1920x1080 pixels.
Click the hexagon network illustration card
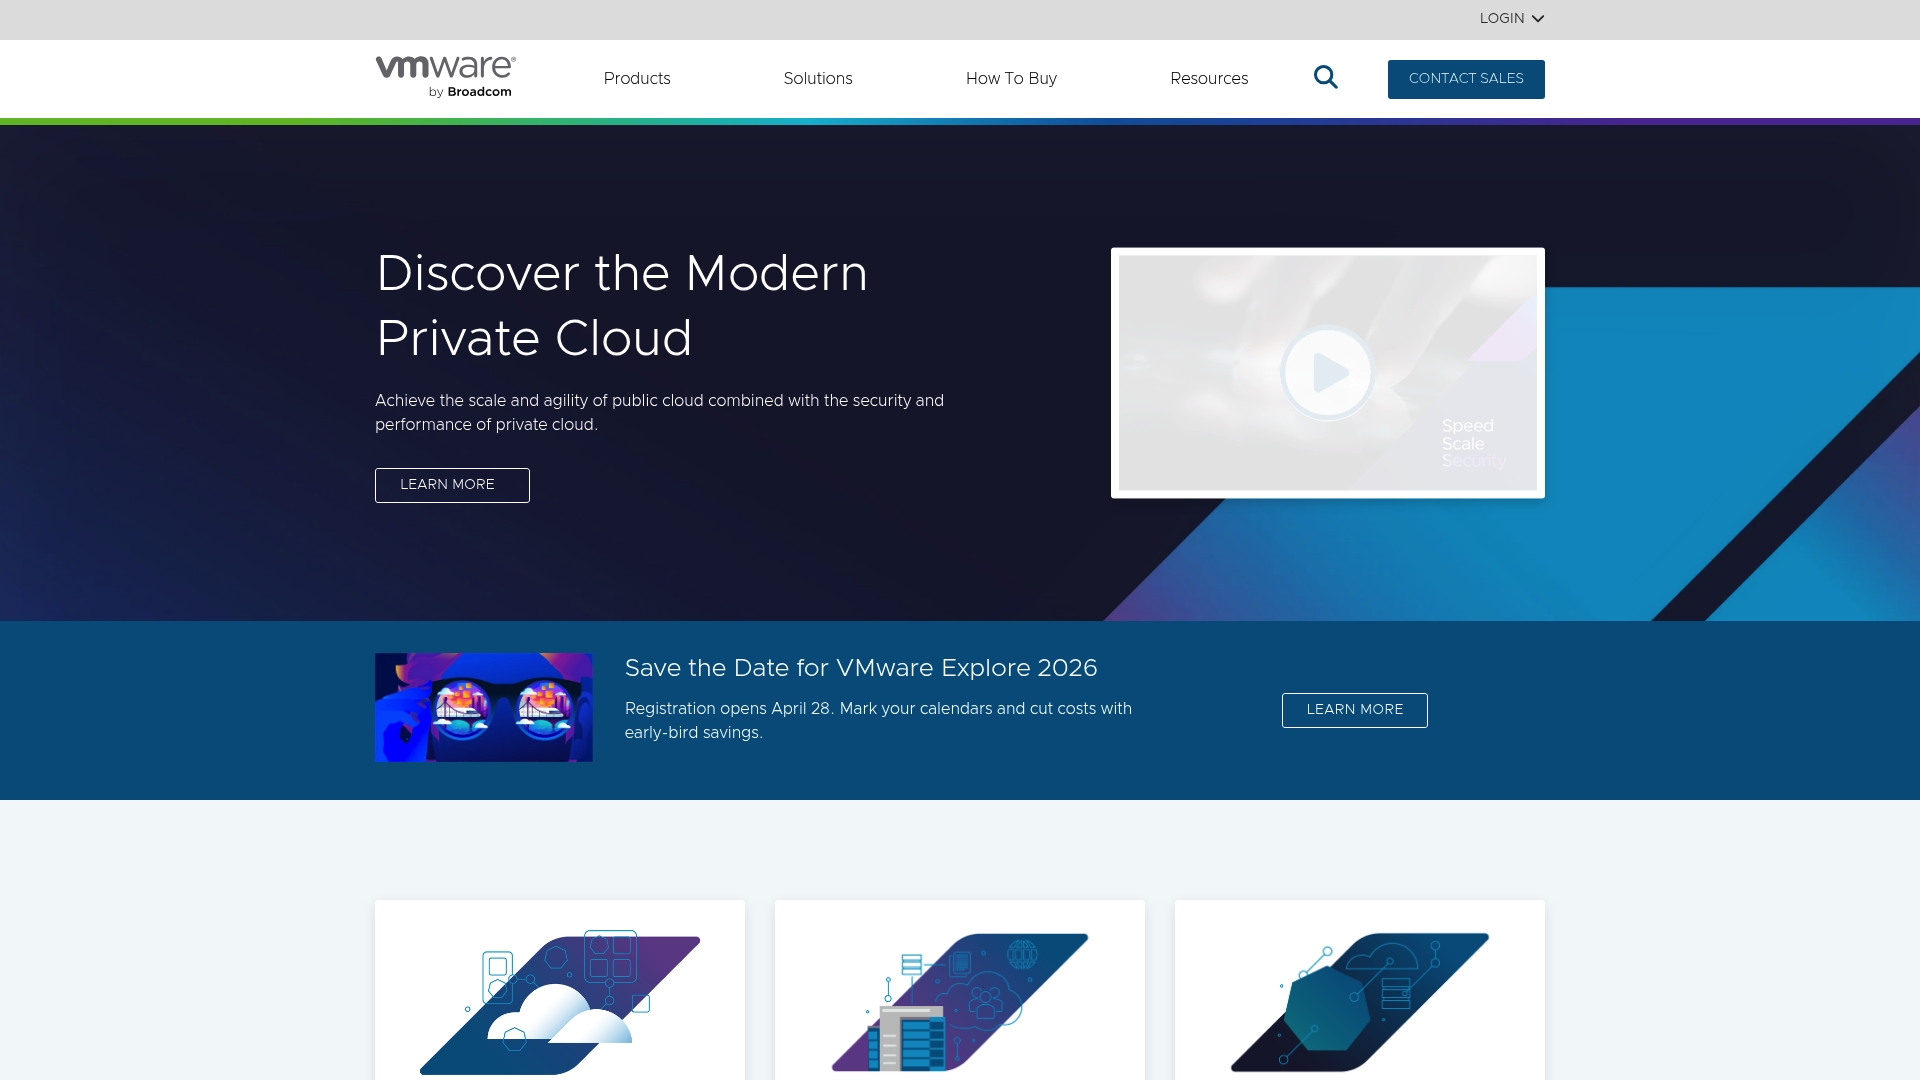coord(1359,1000)
